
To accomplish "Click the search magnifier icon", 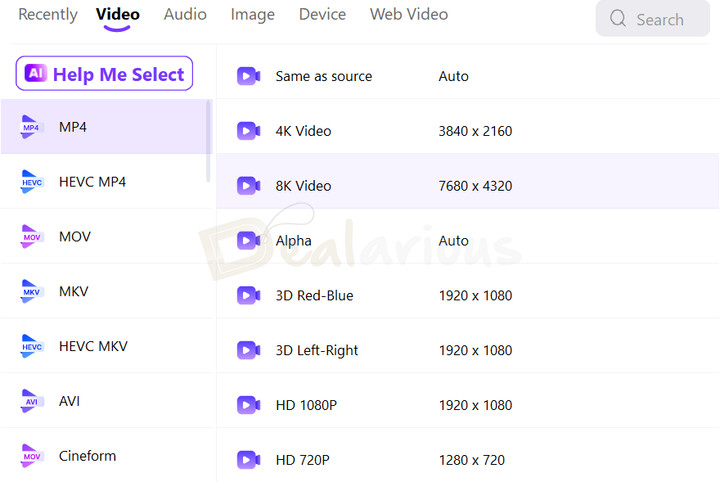I will 618,19.
